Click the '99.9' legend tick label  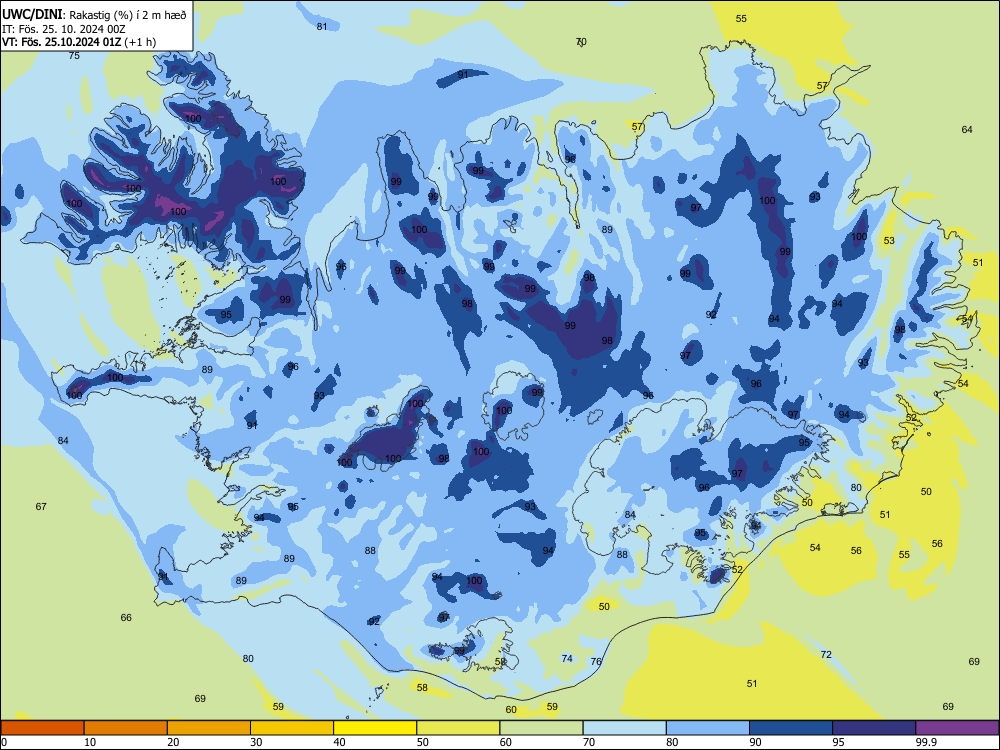(926, 742)
